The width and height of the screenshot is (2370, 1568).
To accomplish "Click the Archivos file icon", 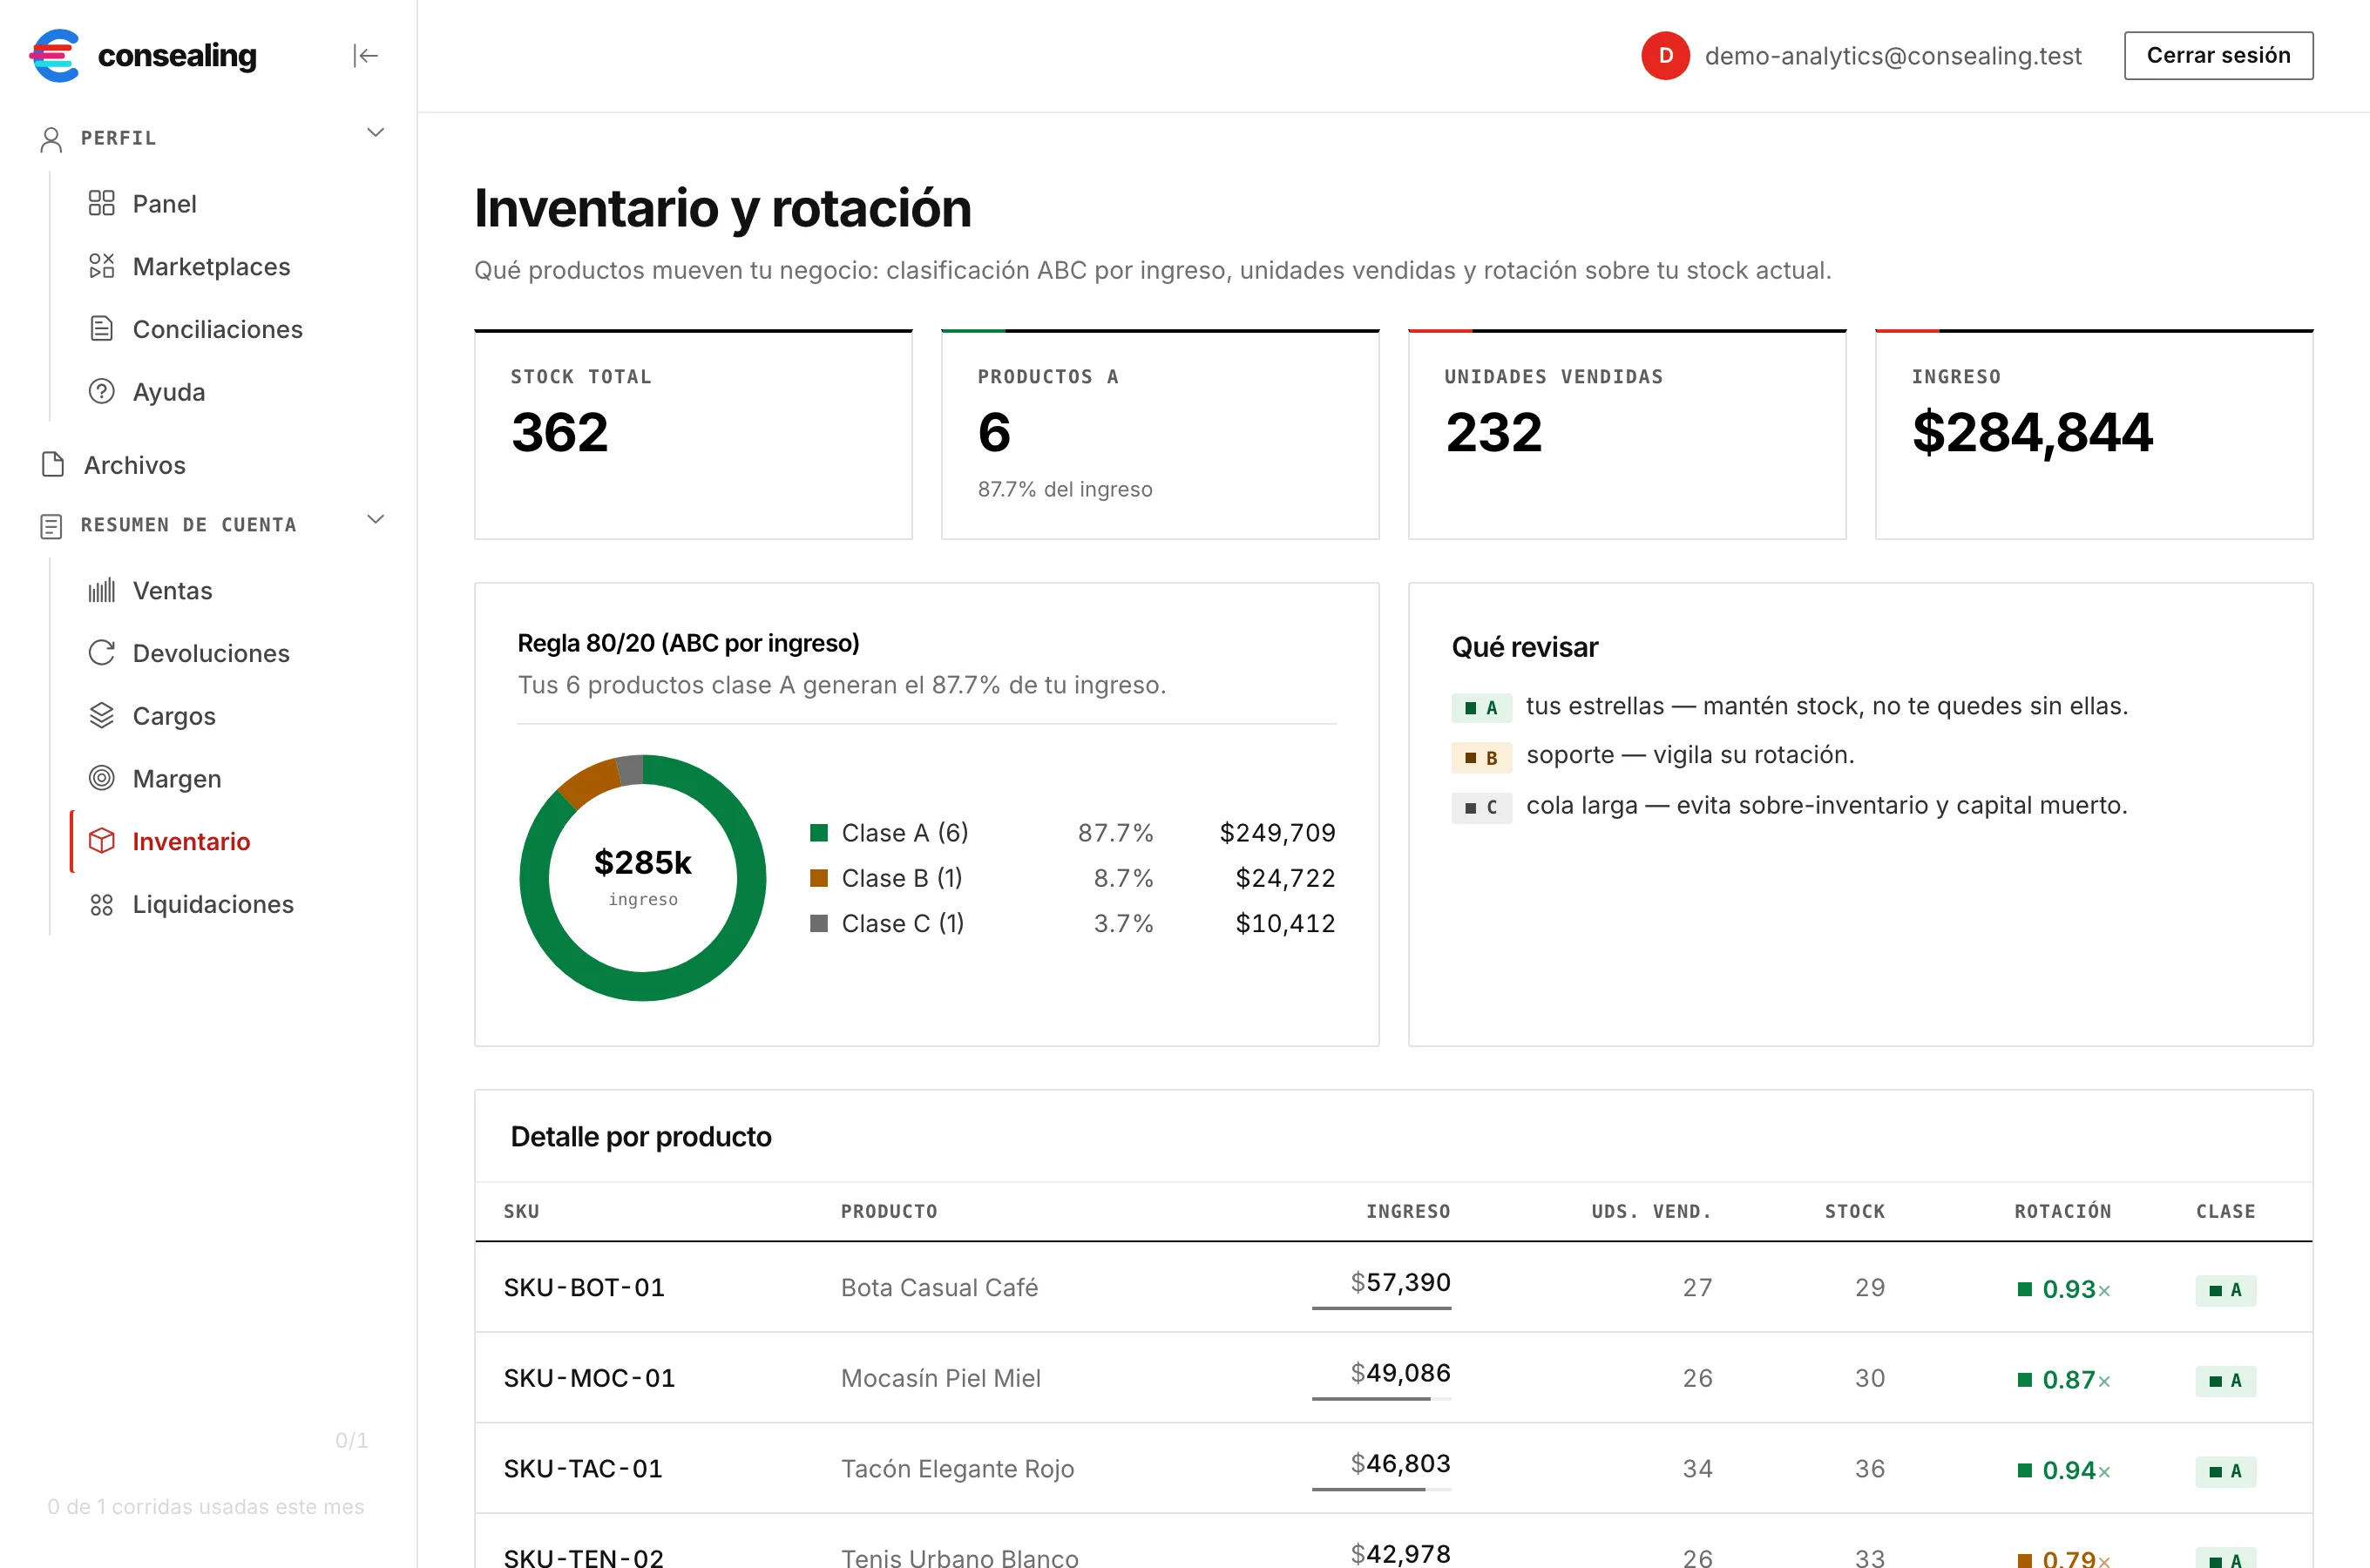I will (x=52, y=464).
